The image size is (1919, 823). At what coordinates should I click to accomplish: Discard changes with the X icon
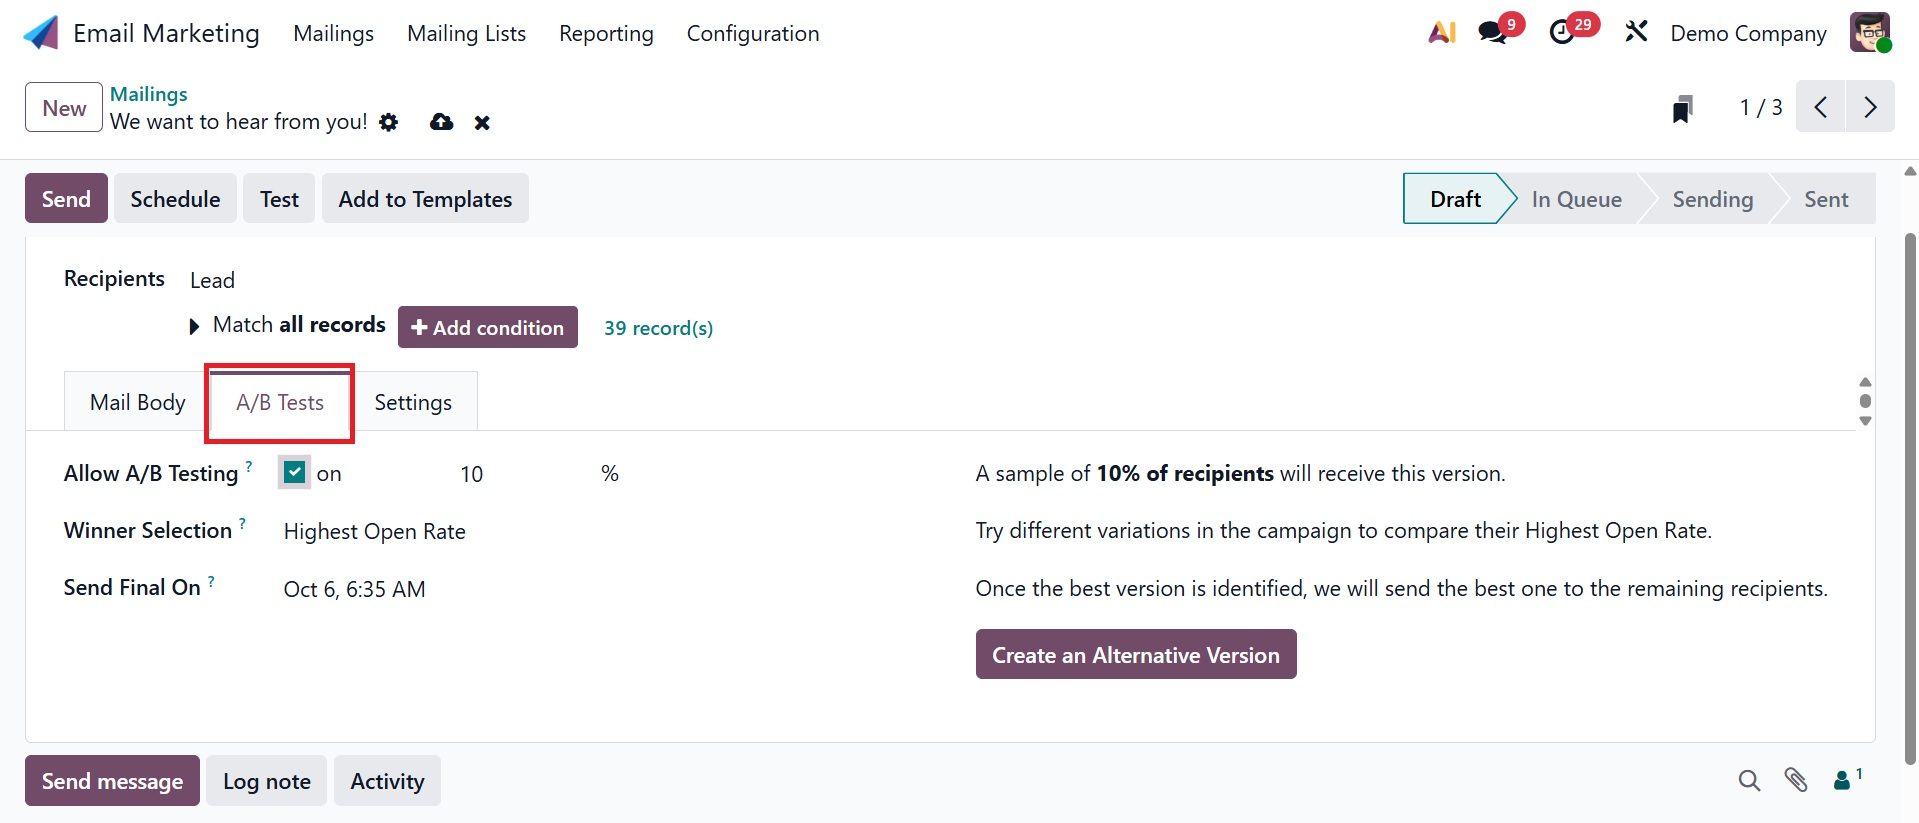coord(482,123)
